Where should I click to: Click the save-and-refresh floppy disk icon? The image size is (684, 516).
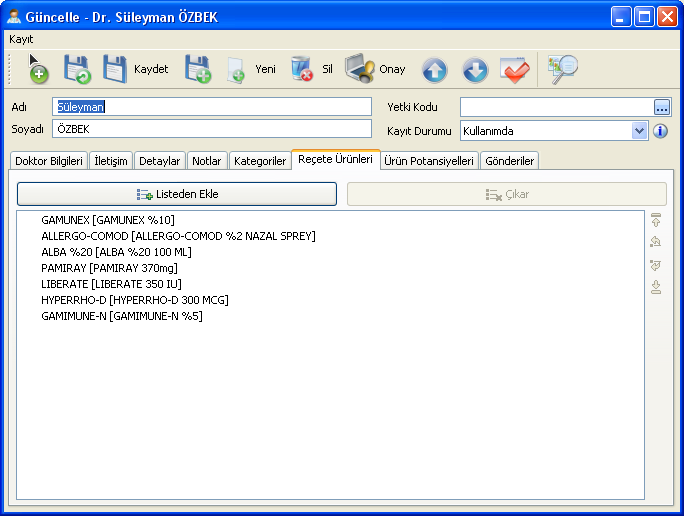point(77,69)
